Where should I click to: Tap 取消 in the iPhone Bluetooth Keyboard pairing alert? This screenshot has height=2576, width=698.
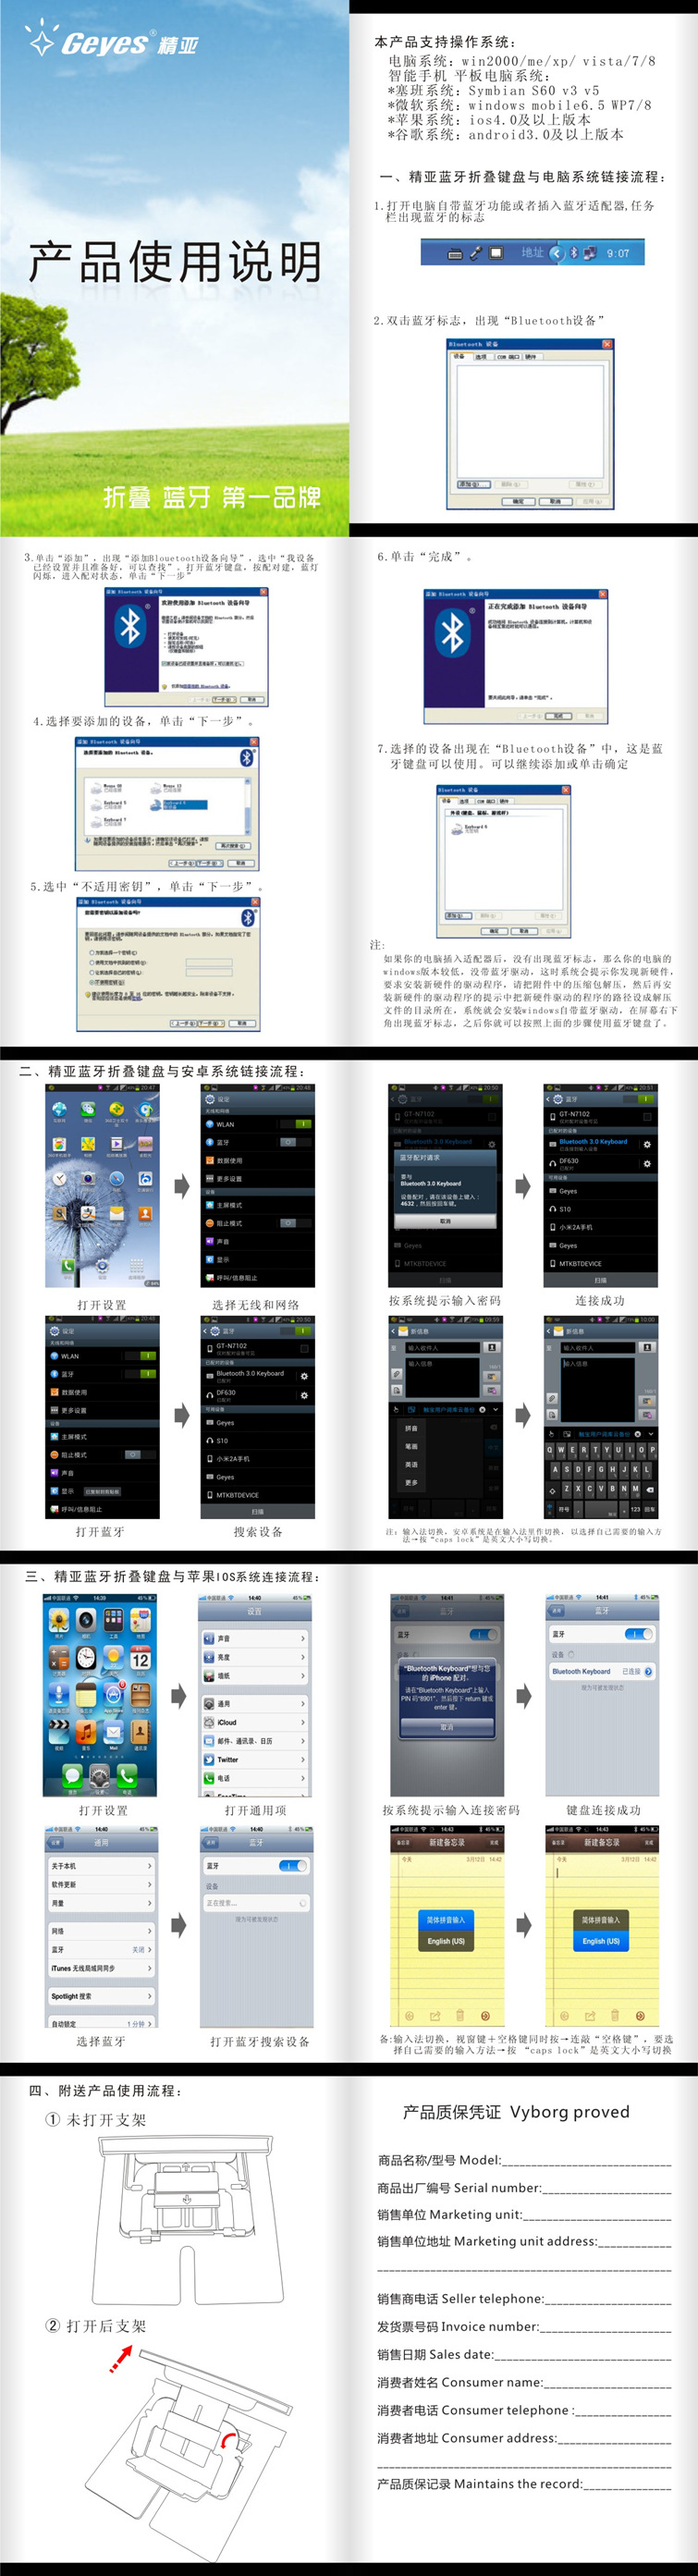pos(447,1727)
